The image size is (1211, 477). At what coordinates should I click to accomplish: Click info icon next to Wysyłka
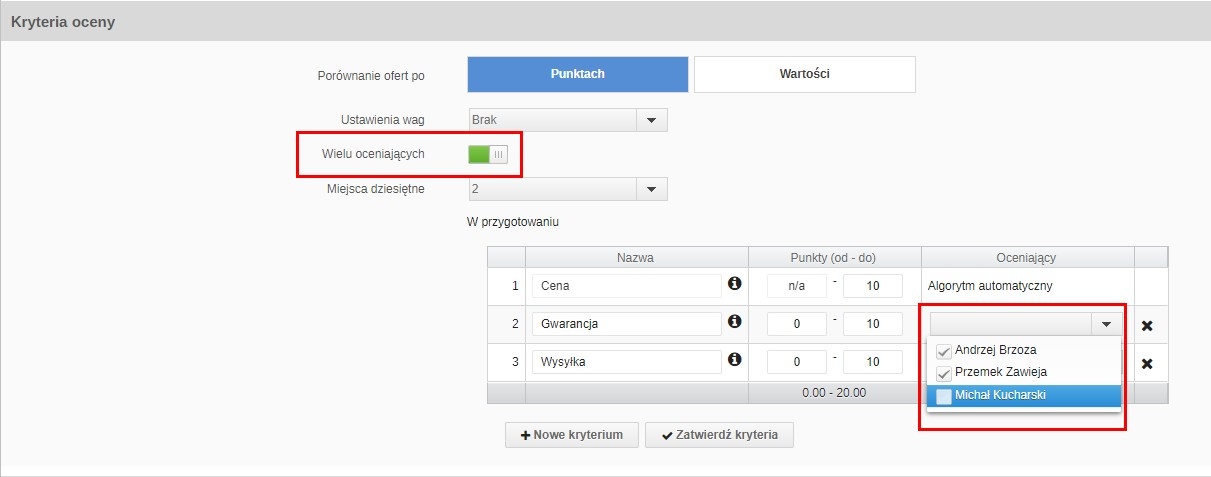[x=735, y=359]
